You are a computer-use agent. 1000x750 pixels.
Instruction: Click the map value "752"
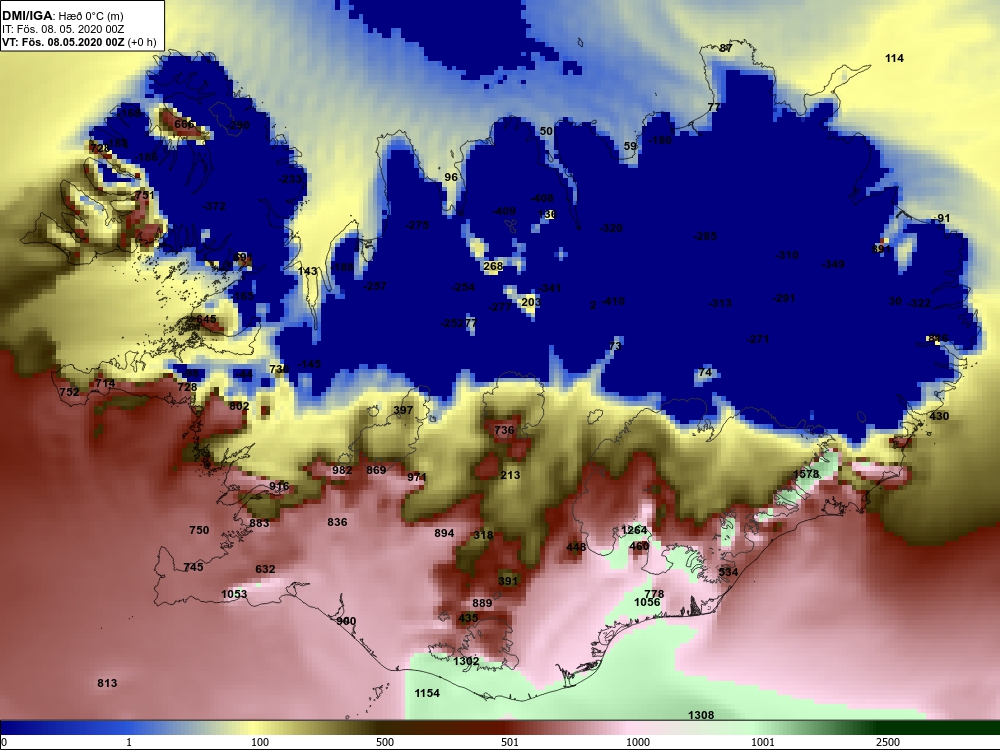(70, 392)
